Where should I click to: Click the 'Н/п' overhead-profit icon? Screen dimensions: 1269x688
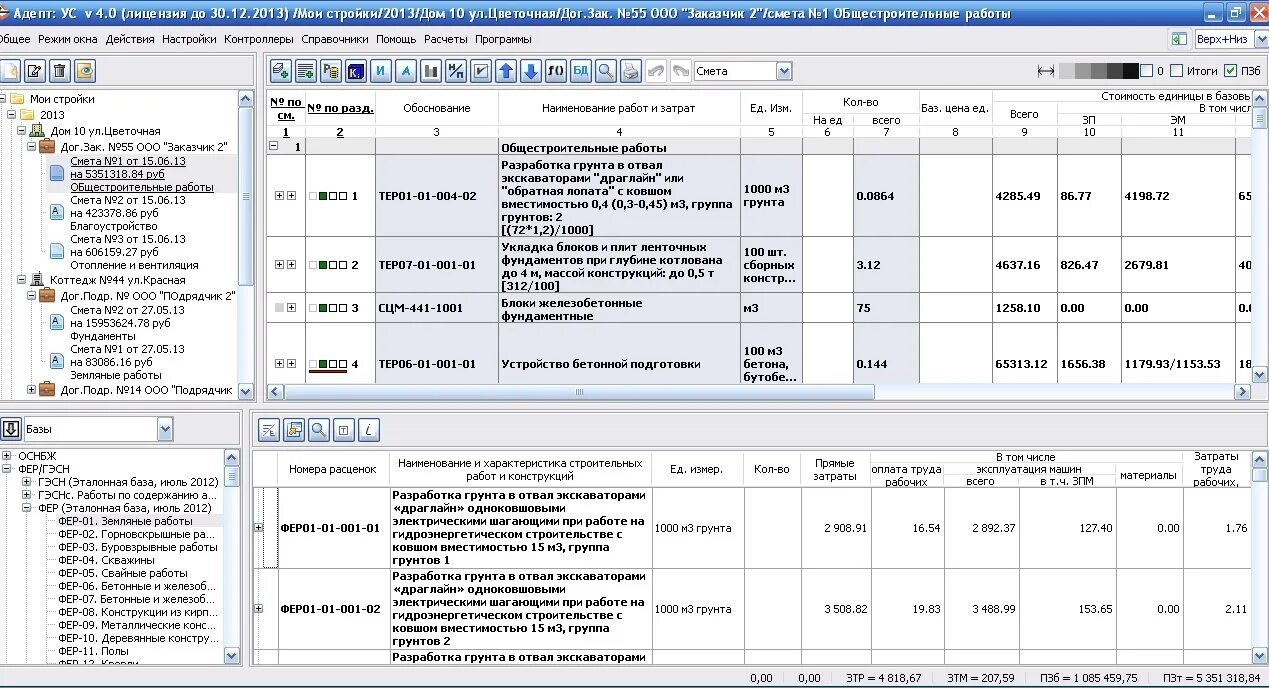[x=456, y=71]
